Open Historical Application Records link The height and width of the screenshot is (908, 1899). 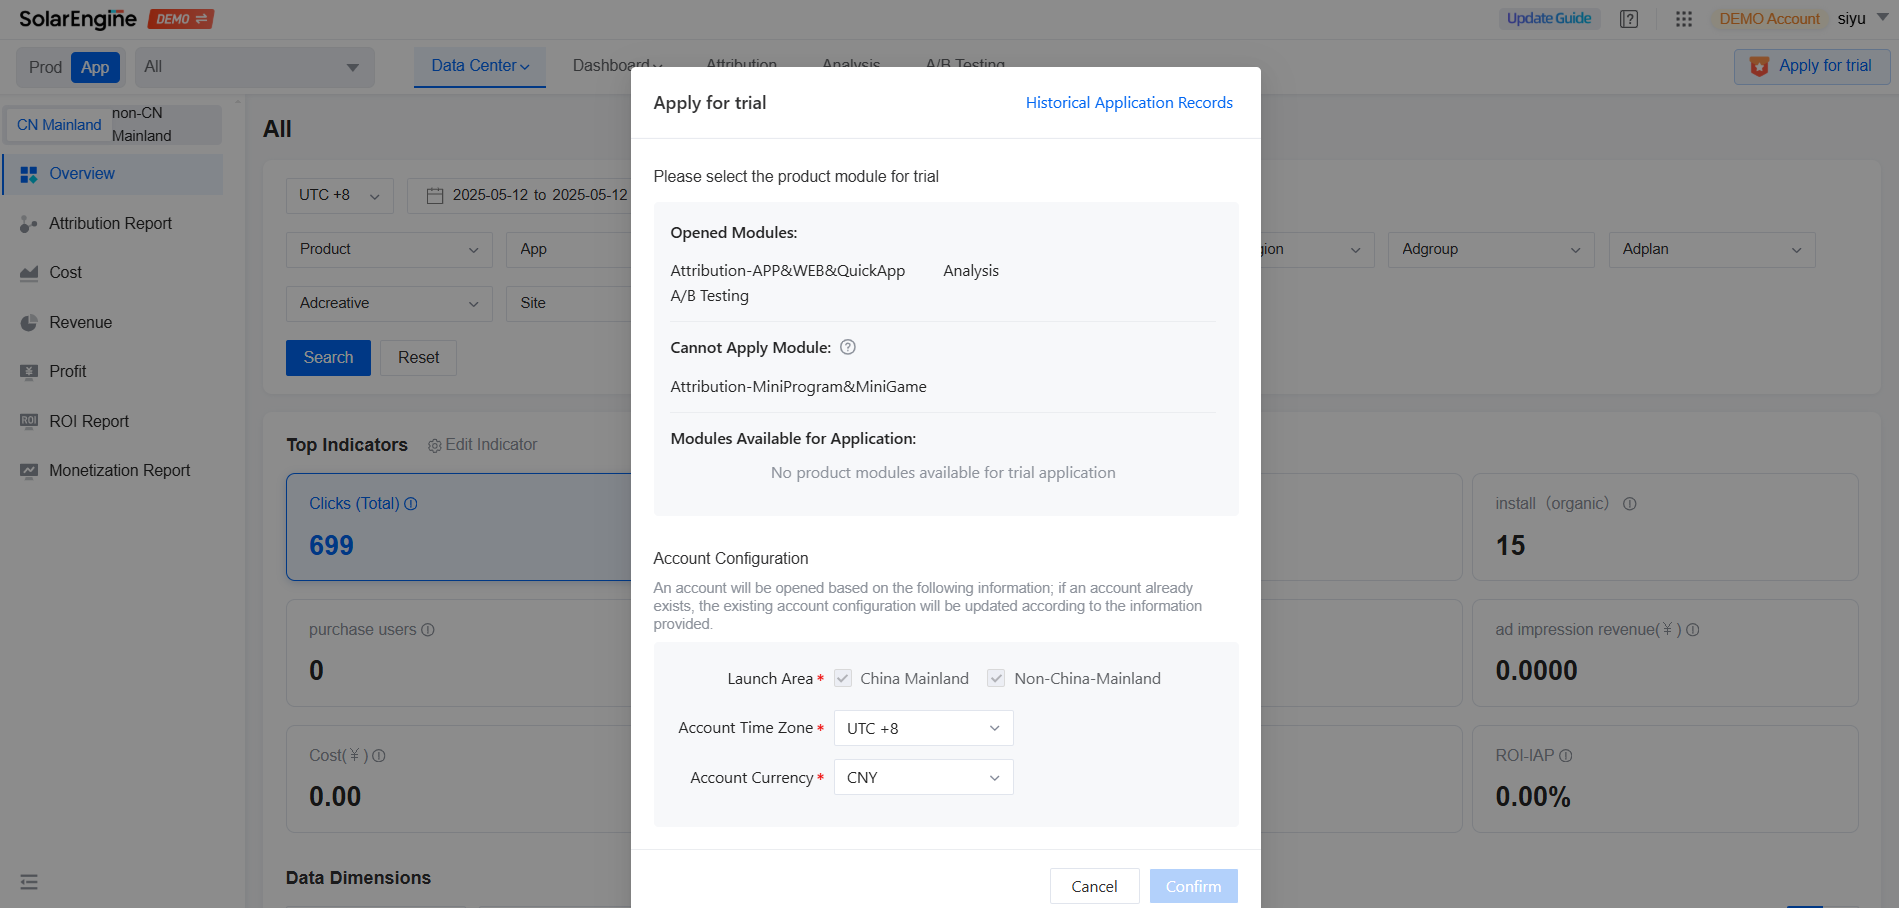[1129, 103]
